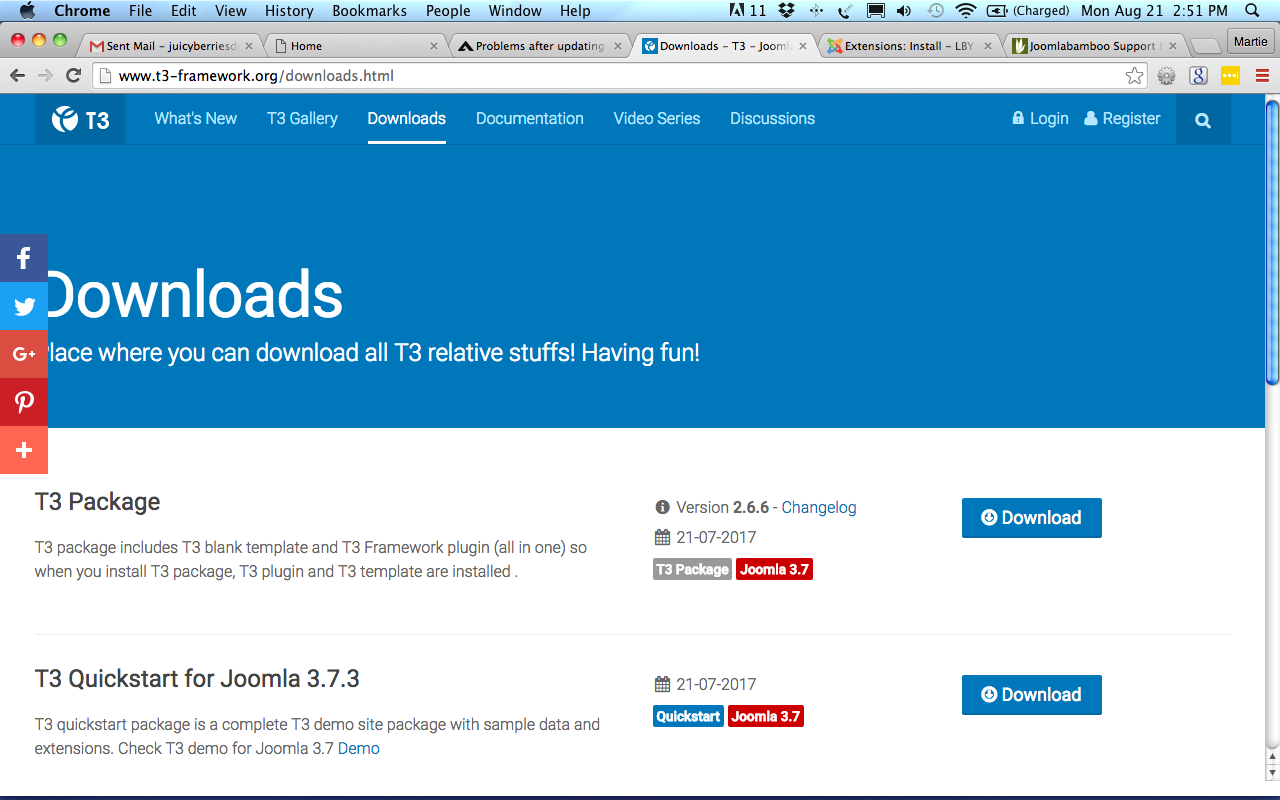Click the Adobe menu bar icon
1280x800 pixels.
(x=748, y=11)
